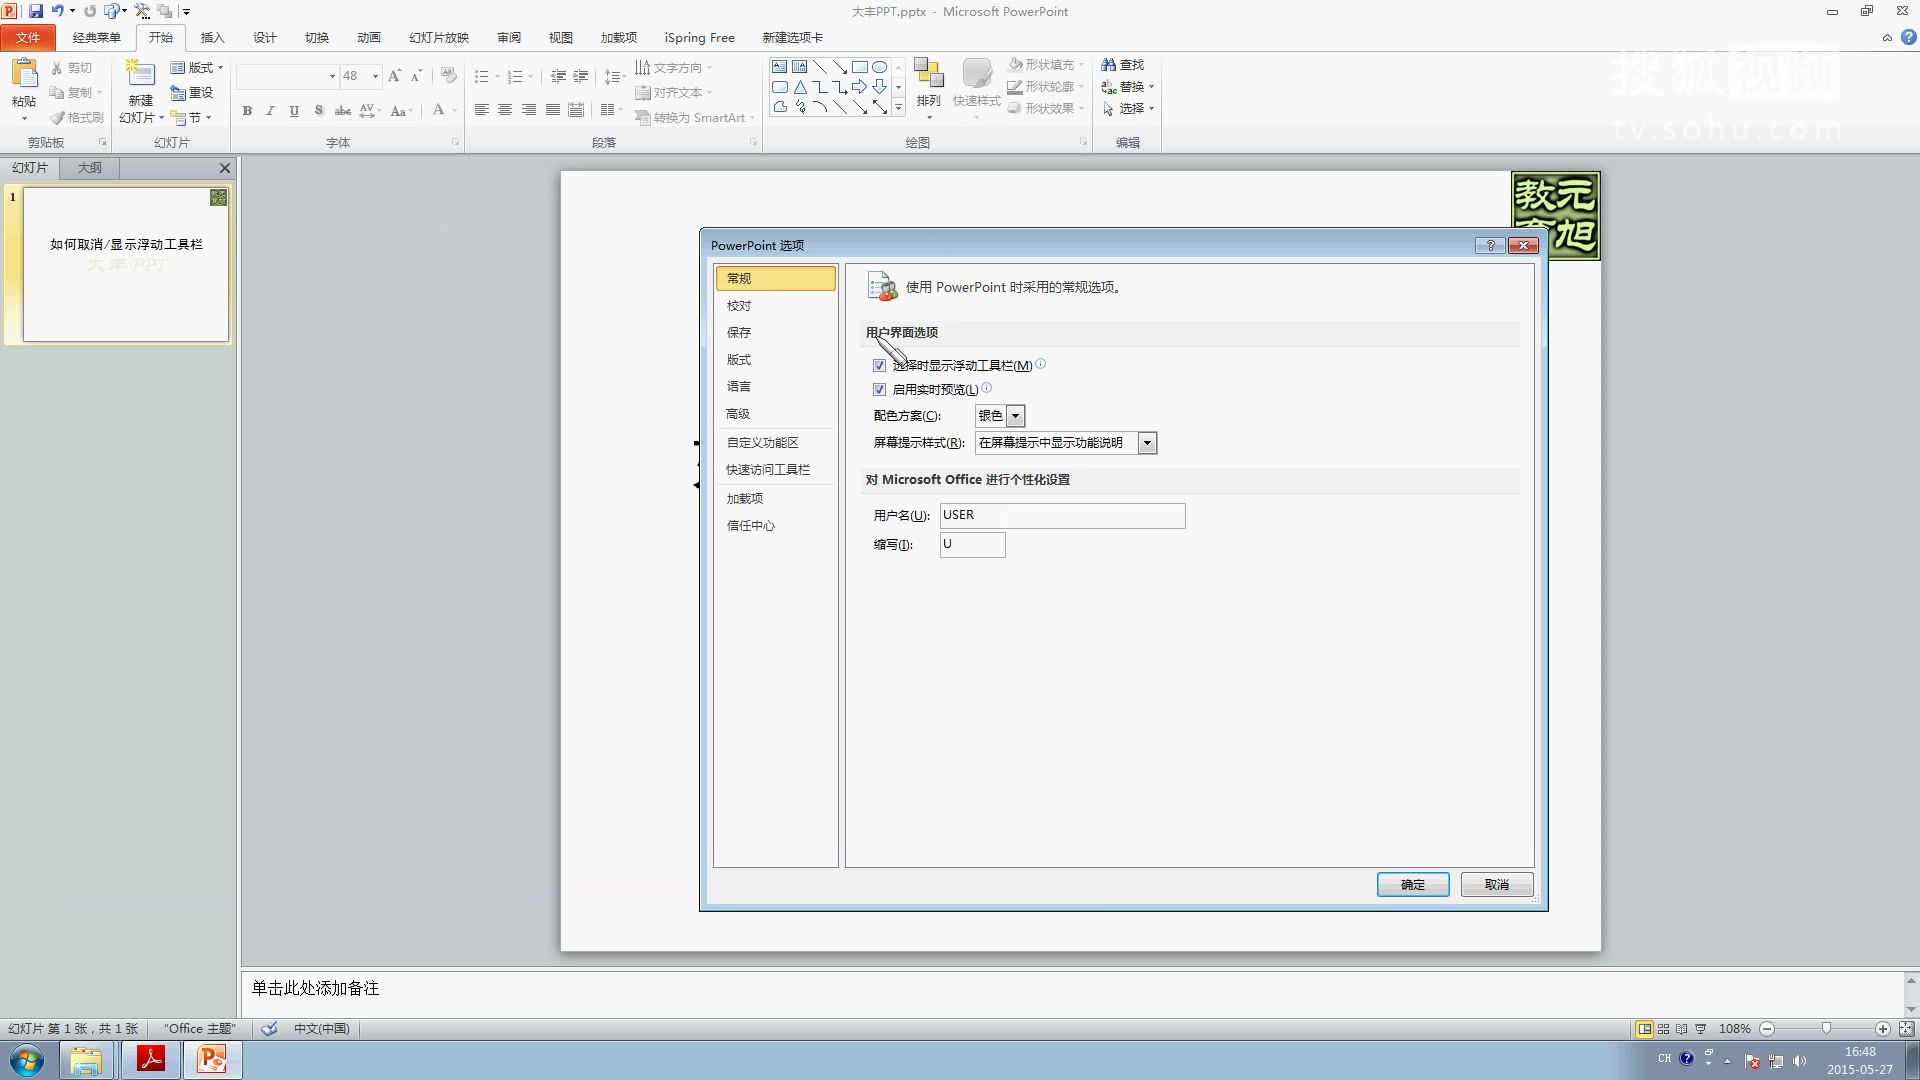Click the Find (查找) binoculars icon

[x=1108, y=65]
